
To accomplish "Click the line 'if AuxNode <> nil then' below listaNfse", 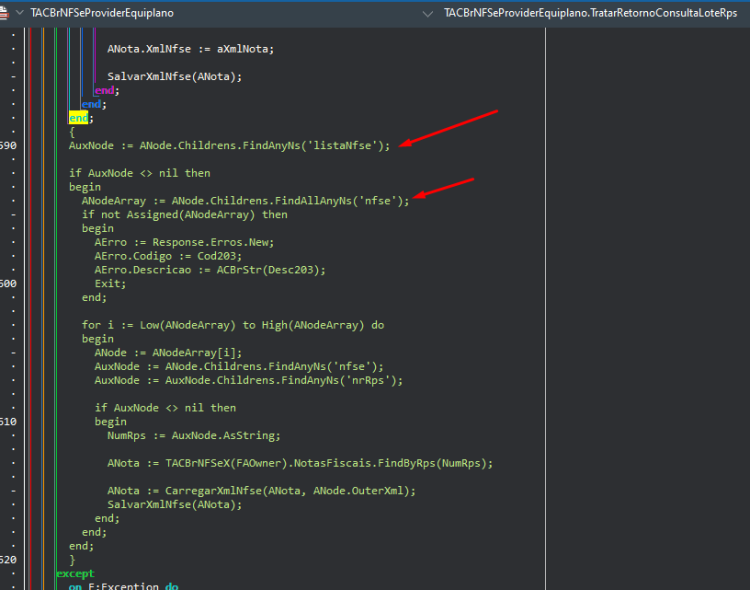I will click(x=140, y=173).
